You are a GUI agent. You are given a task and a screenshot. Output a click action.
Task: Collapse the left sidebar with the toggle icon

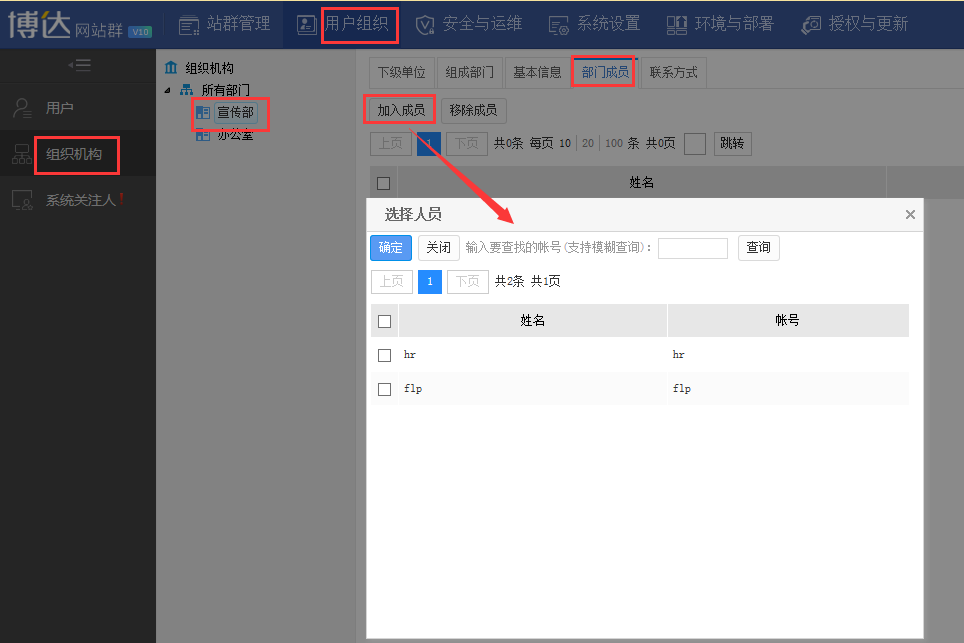79,65
